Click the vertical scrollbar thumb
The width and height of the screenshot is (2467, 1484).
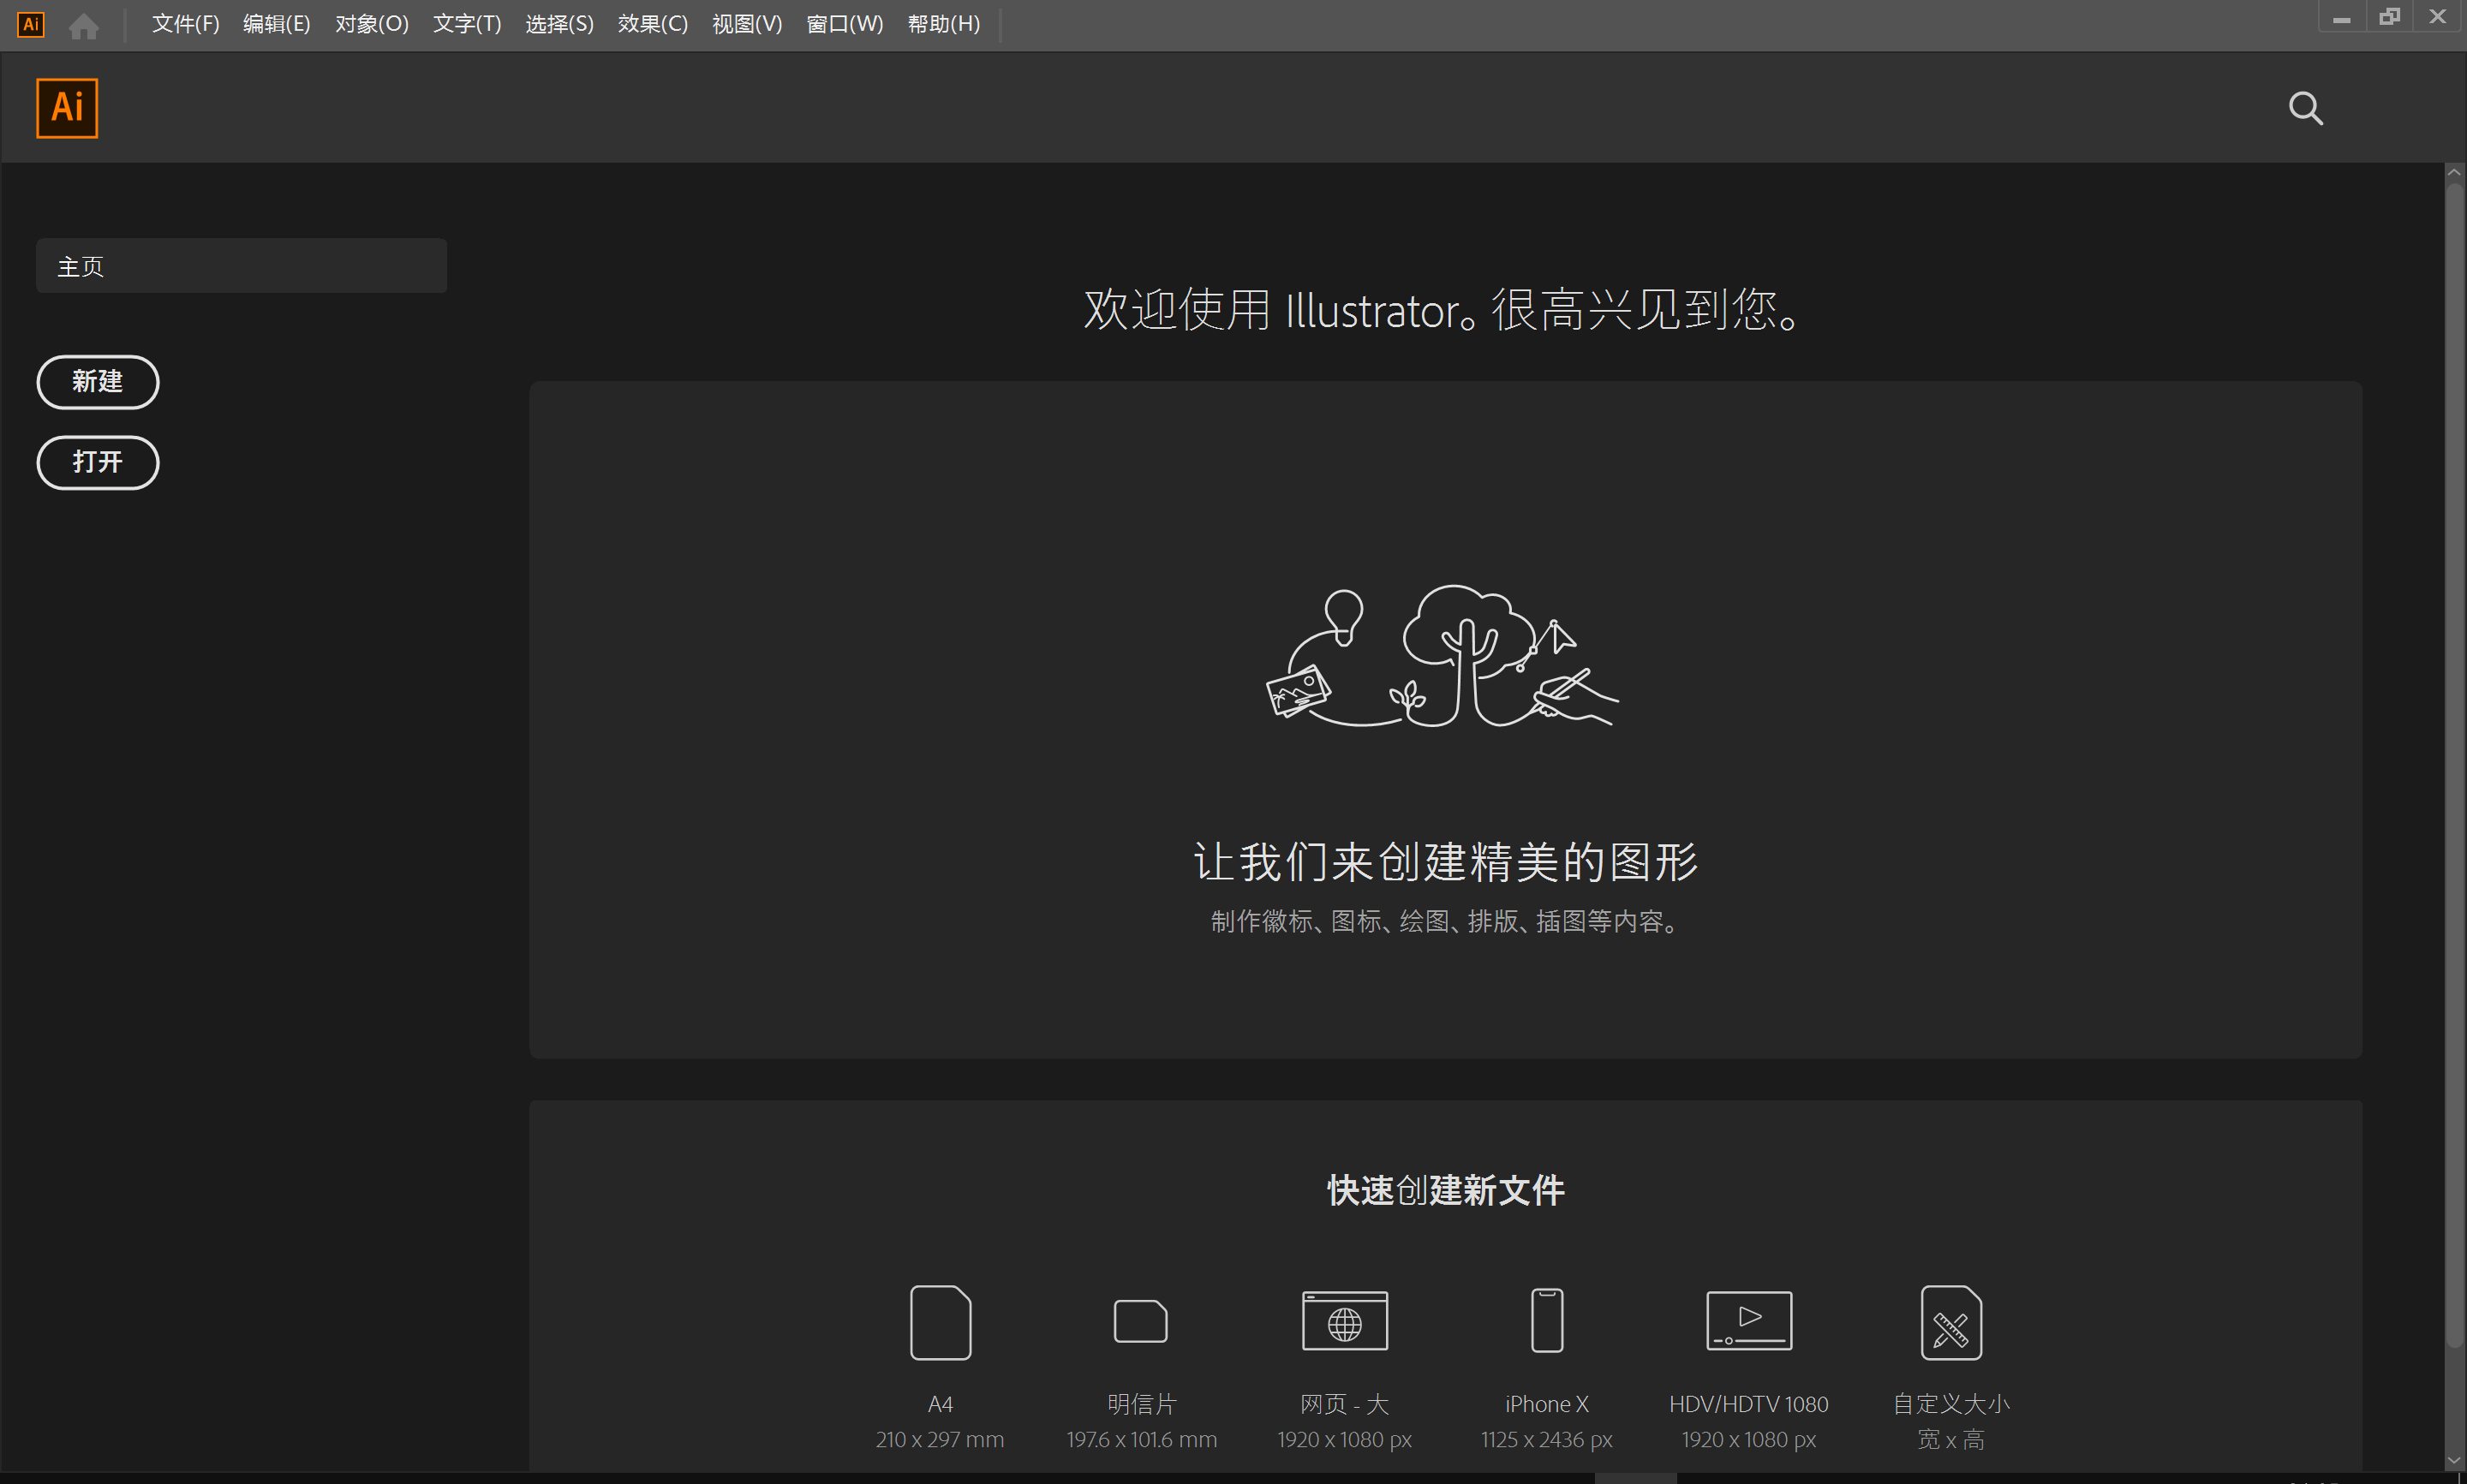point(2454,765)
